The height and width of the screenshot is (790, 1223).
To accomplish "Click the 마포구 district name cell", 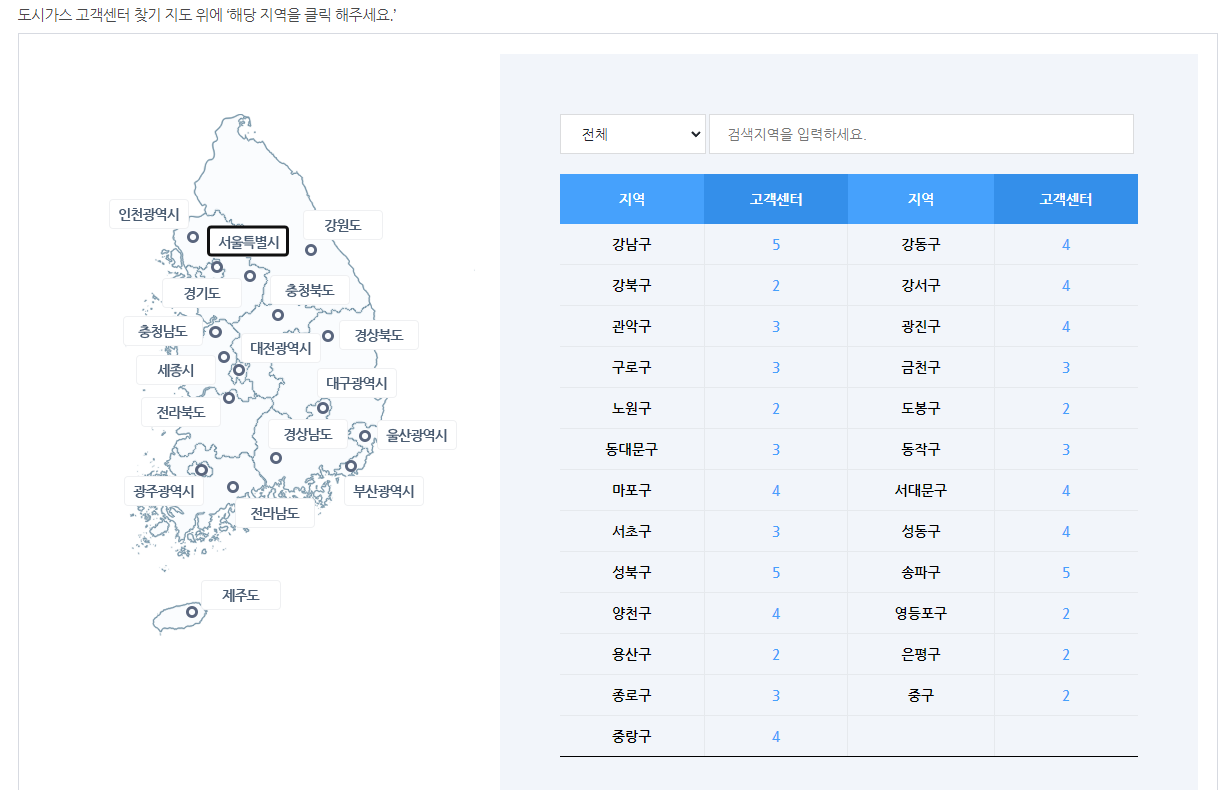I will (632, 490).
